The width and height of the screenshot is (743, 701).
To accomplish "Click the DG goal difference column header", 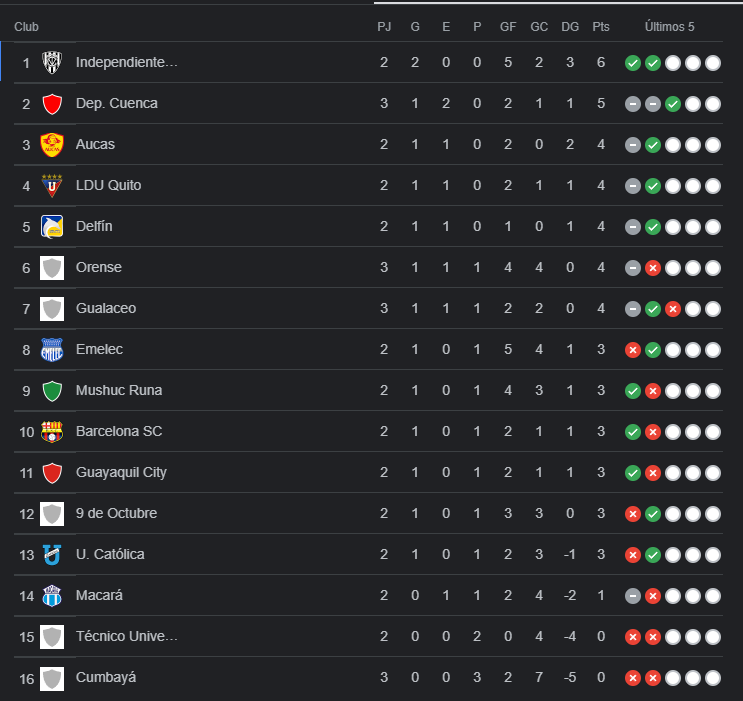I will (570, 26).
